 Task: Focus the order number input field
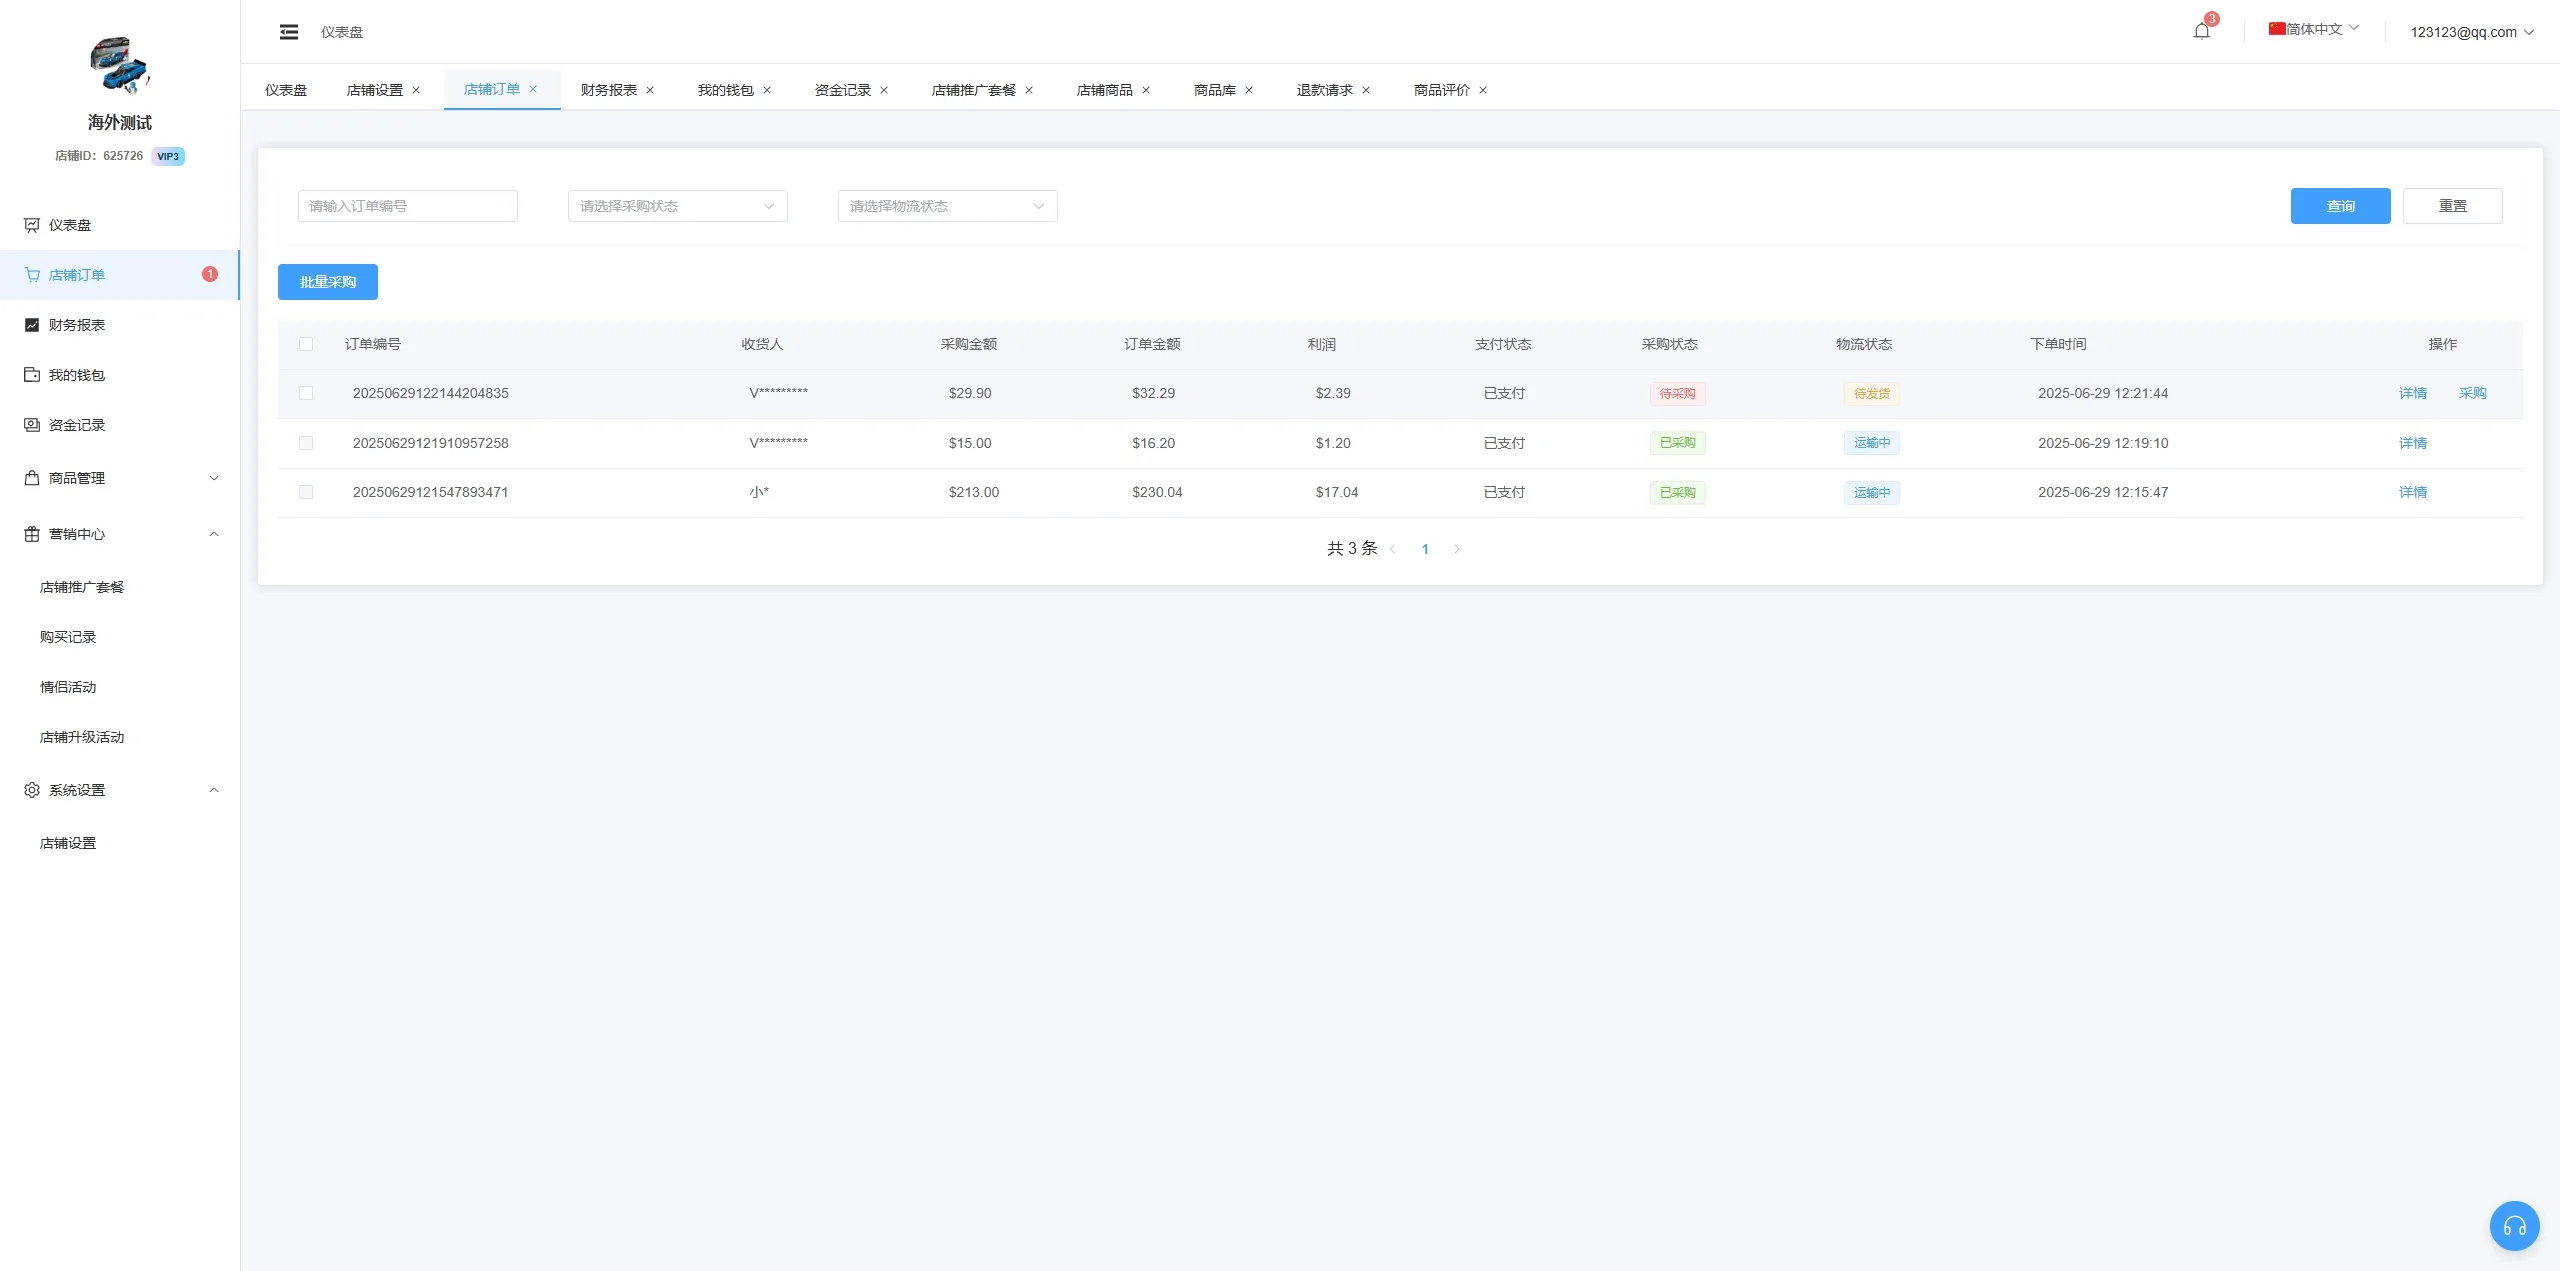[407, 206]
